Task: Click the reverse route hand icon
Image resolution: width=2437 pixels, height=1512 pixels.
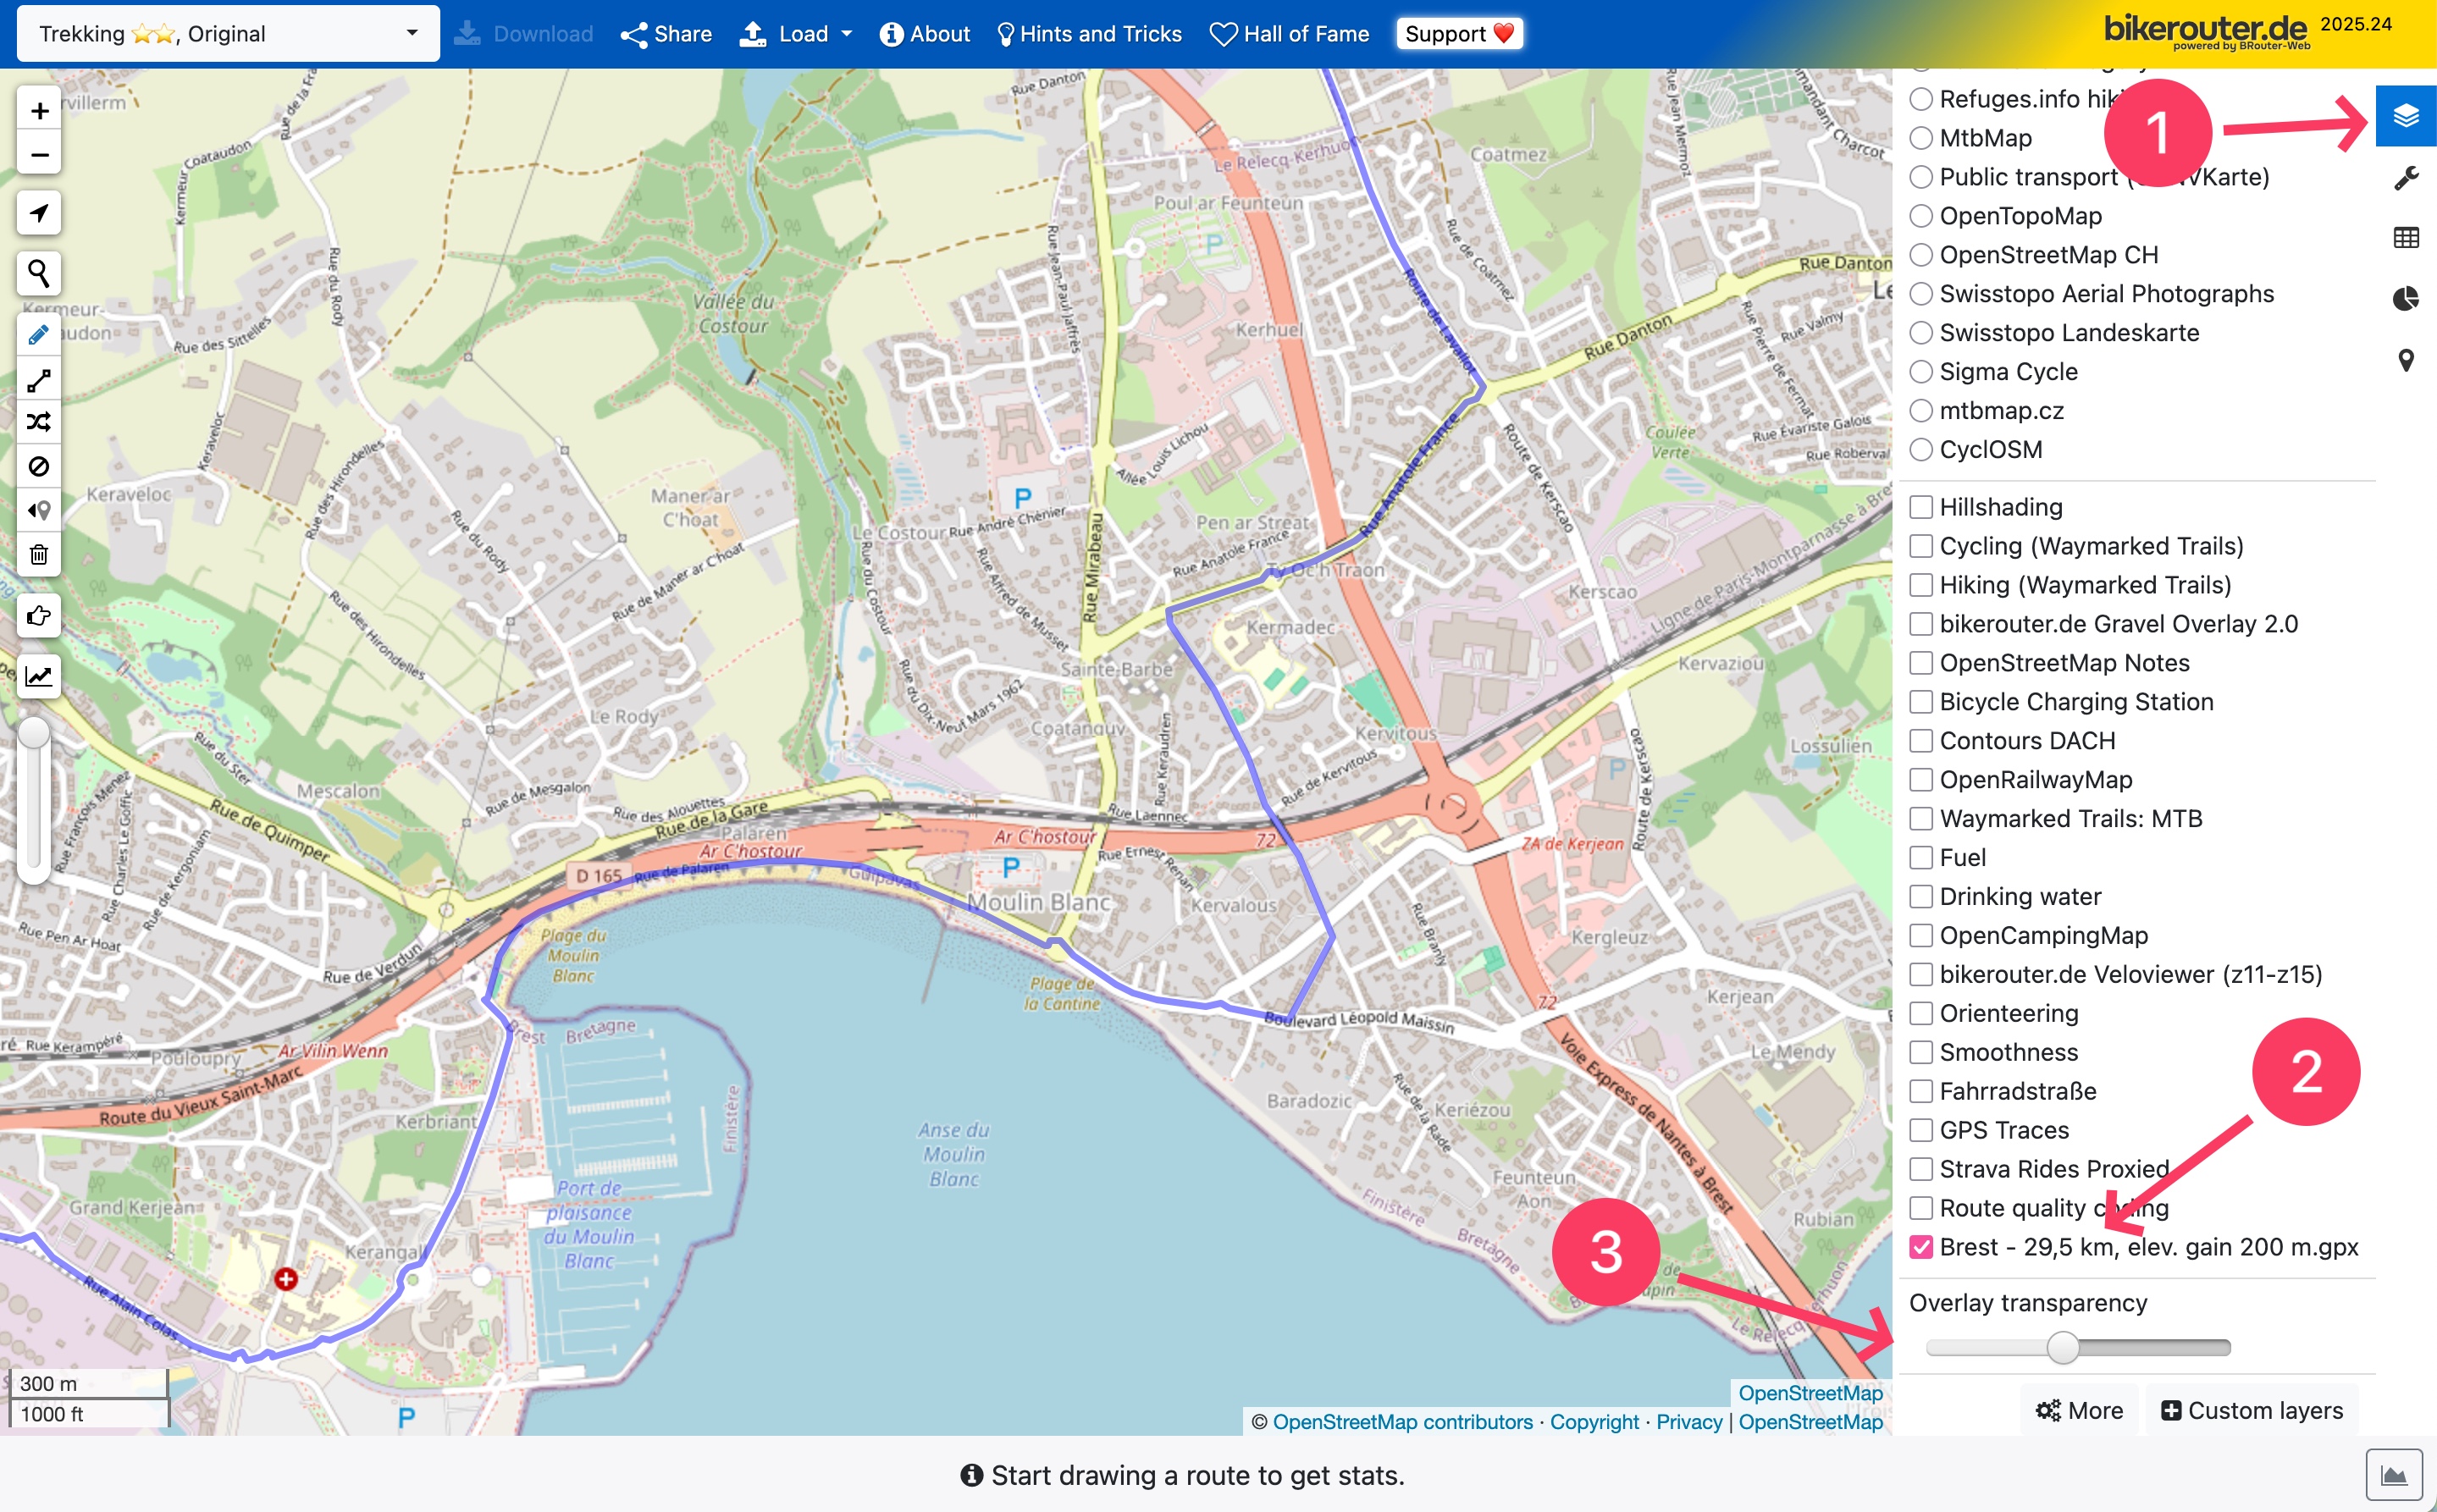Action: 39,616
